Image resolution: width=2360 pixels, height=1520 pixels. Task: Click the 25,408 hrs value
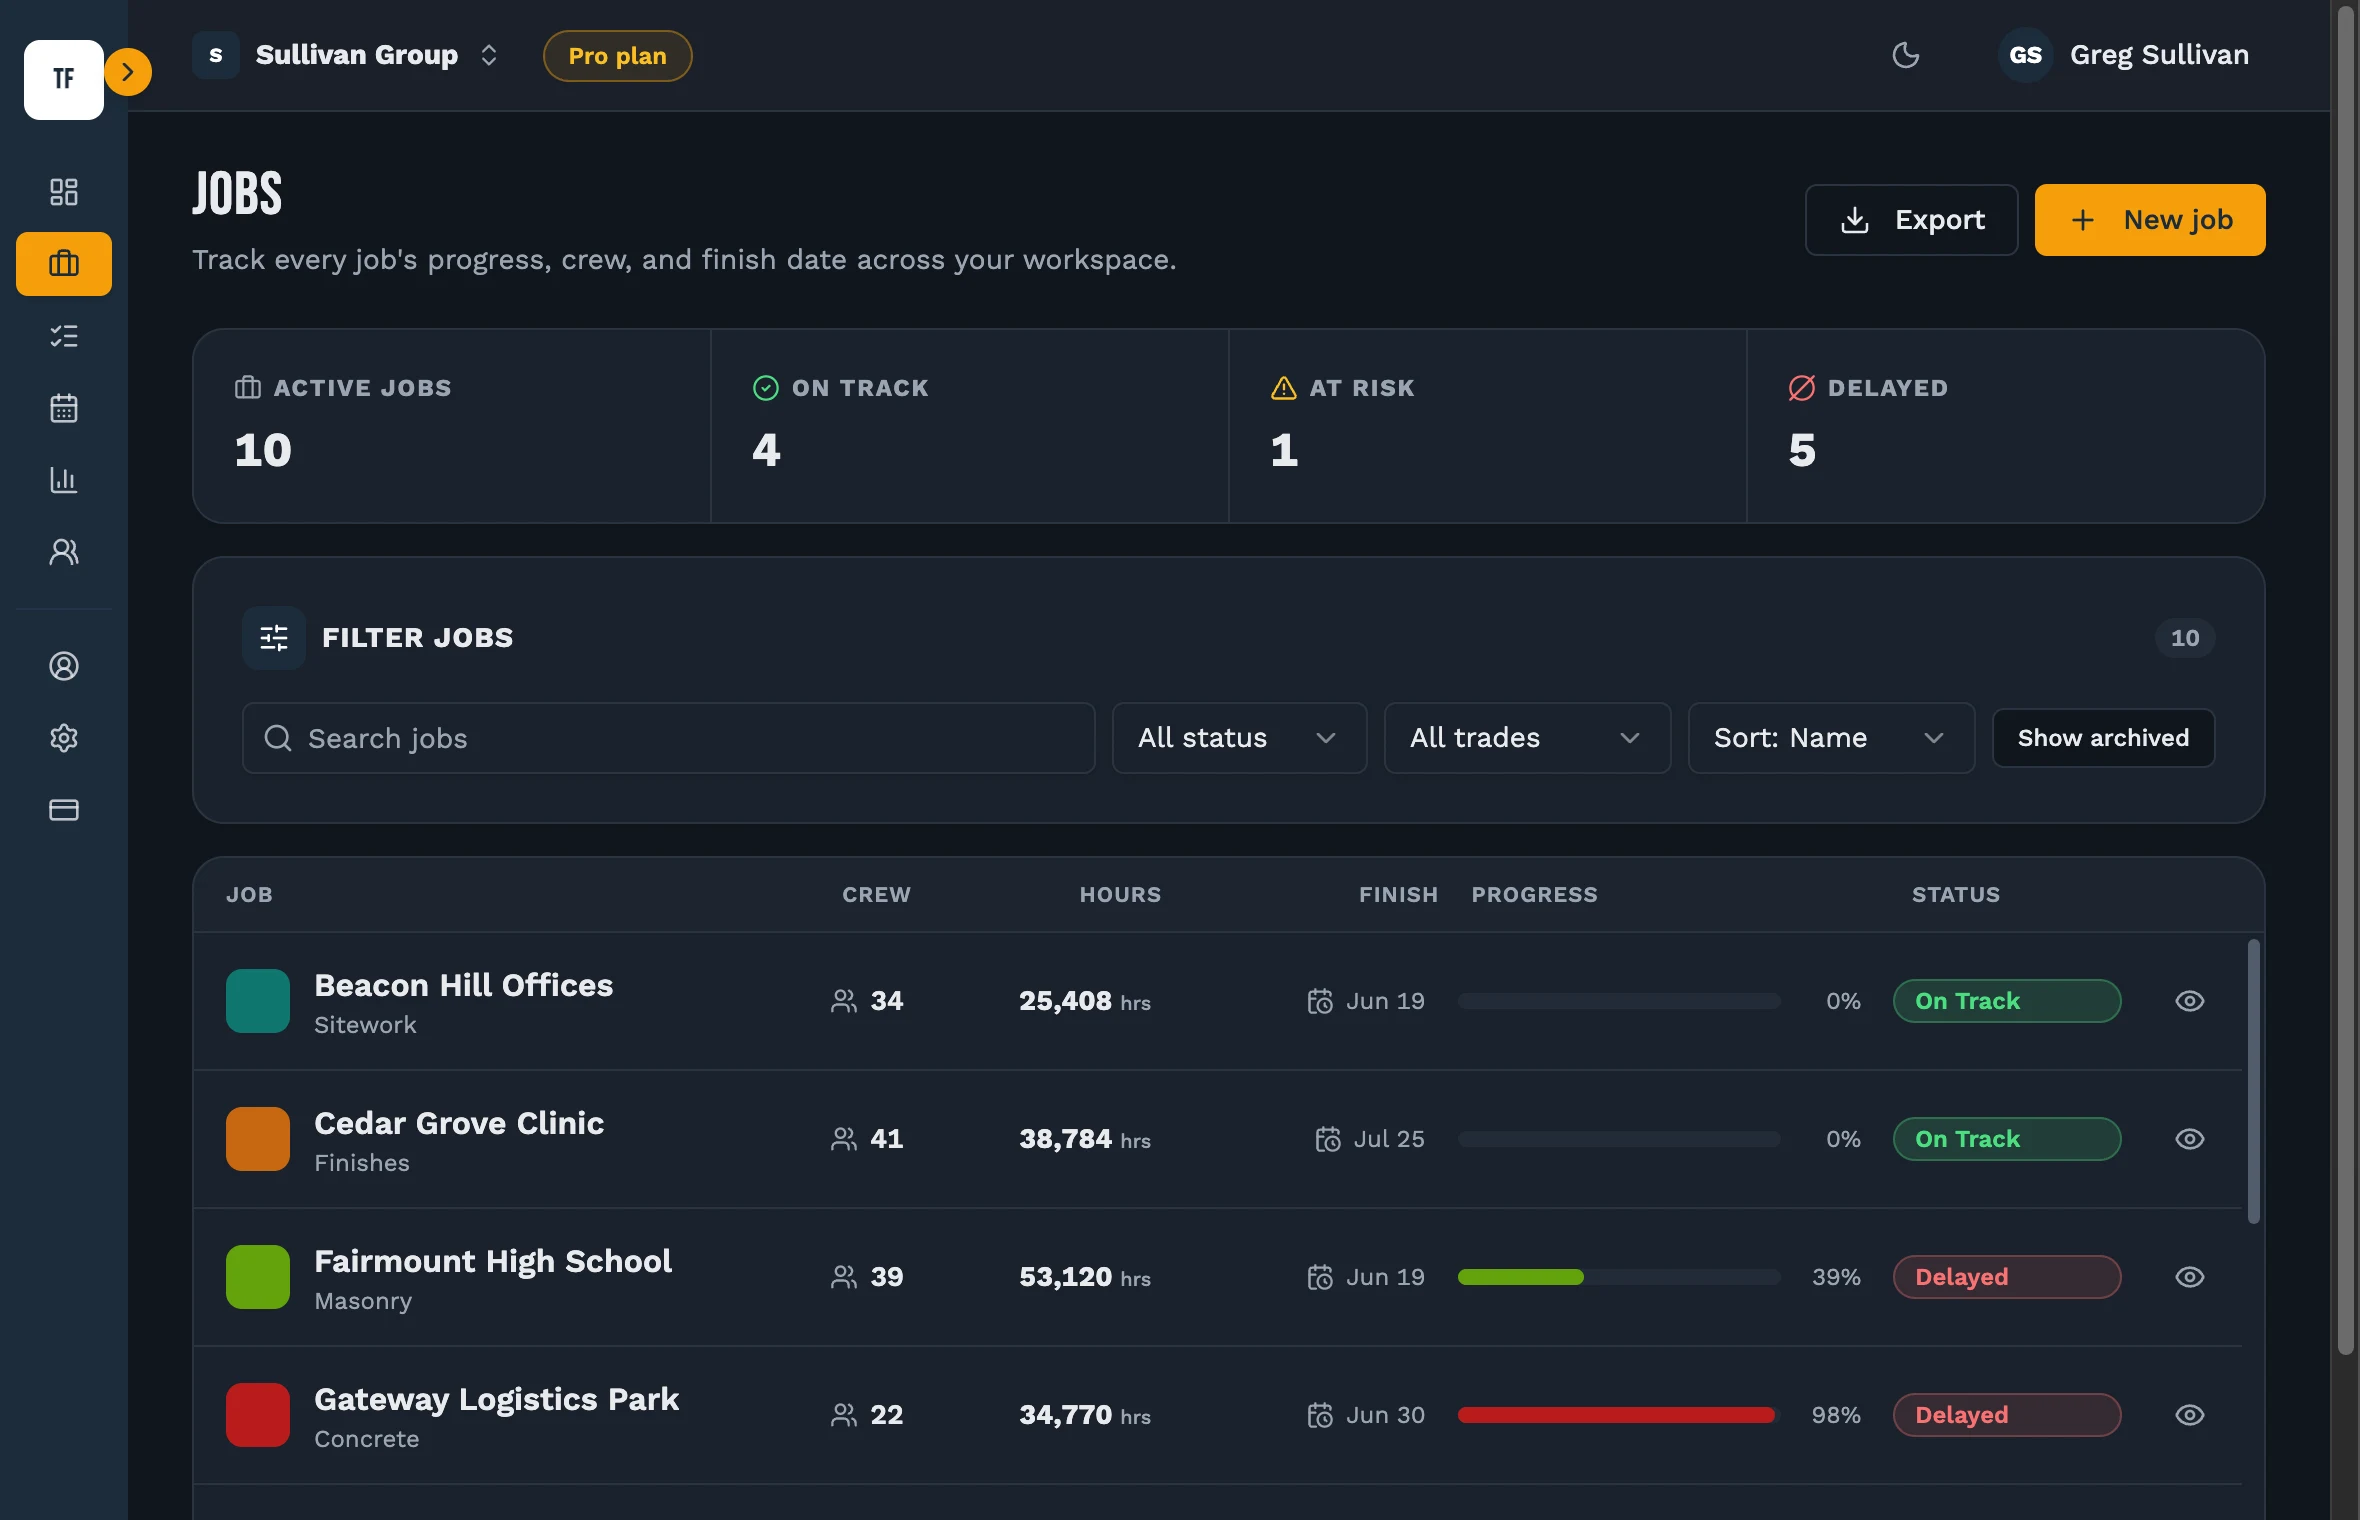pos(1085,1001)
